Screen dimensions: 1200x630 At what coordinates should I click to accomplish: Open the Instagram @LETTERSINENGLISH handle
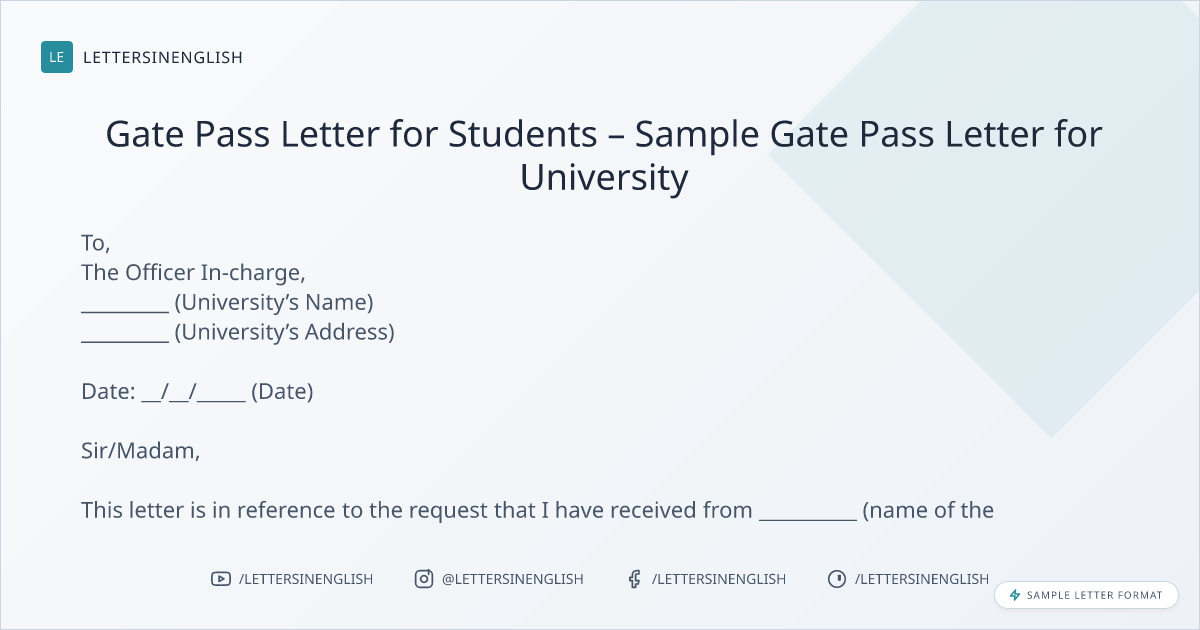(513, 579)
